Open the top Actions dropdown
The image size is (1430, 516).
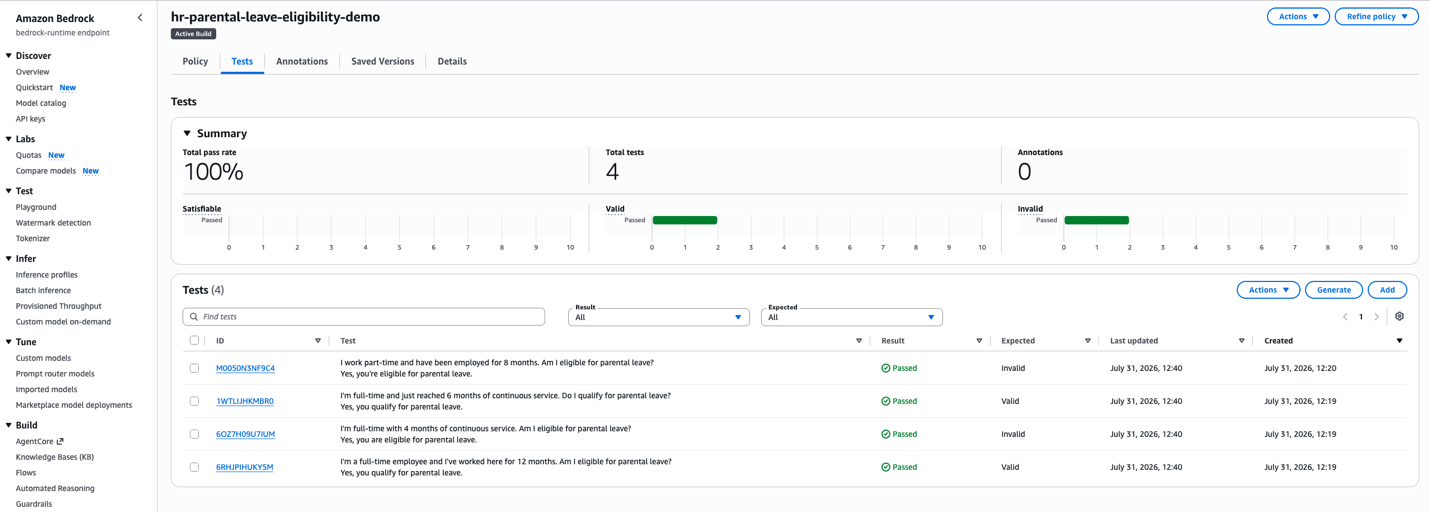[x=1298, y=16]
